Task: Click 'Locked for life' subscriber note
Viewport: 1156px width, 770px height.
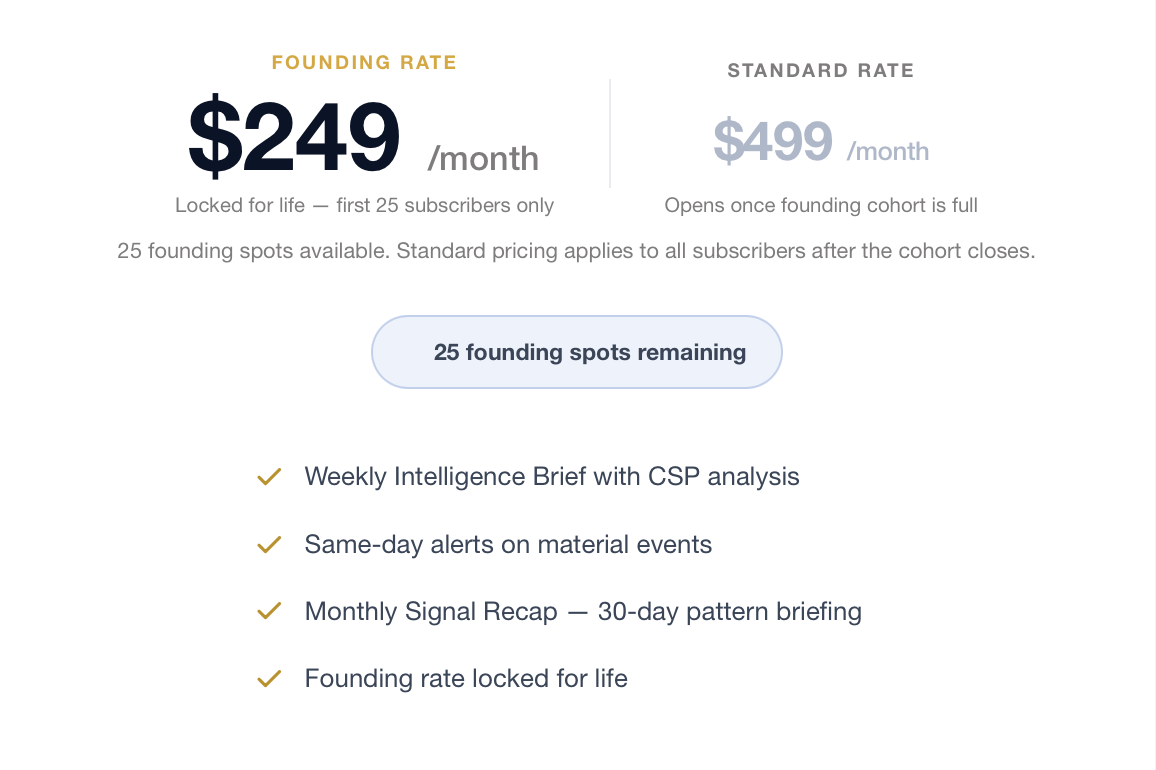Action: (364, 205)
